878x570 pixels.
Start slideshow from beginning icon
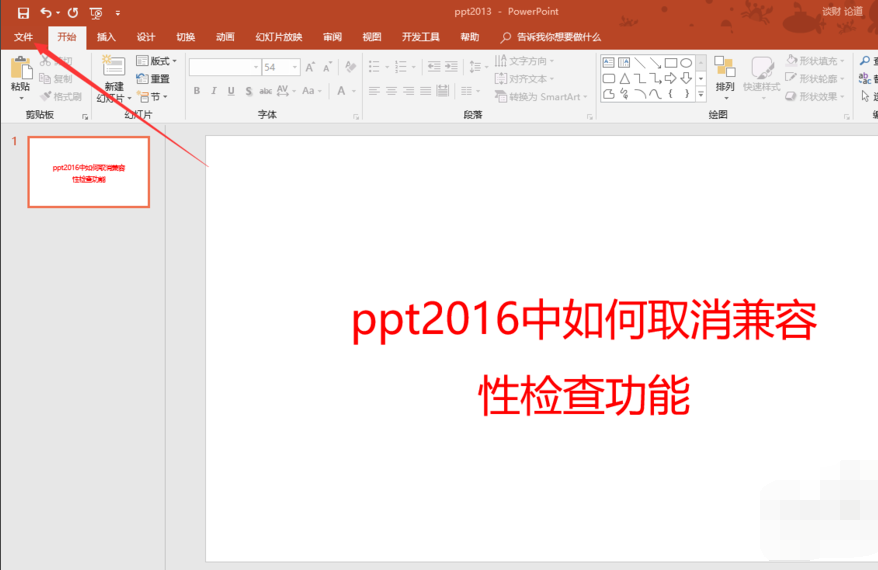[96, 12]
